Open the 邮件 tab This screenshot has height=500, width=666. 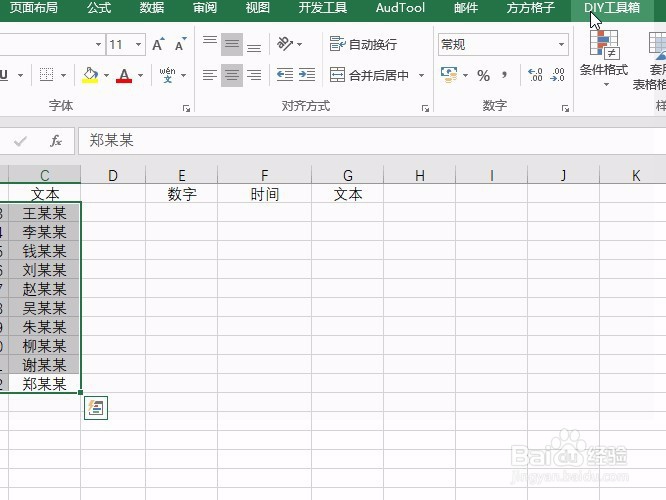[x=466, y=8]
